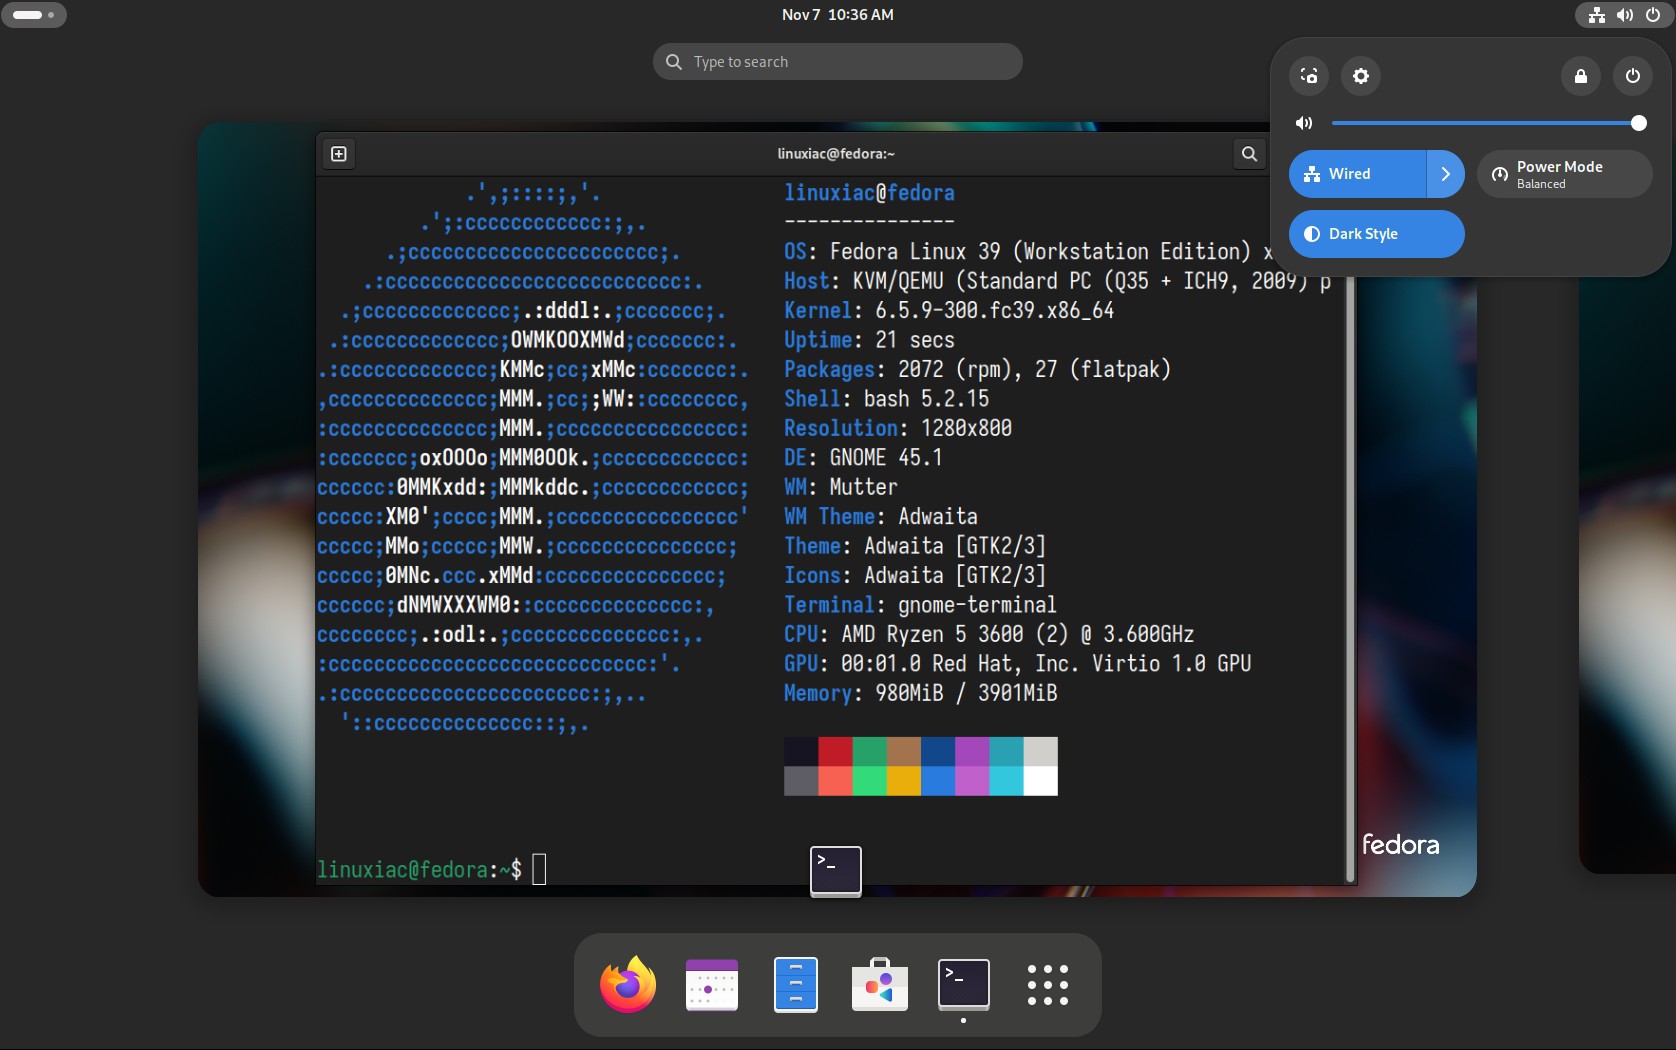Open GNOME Software from the dock
This screenshot has width=1676, height=1050.
coord(880,985)
